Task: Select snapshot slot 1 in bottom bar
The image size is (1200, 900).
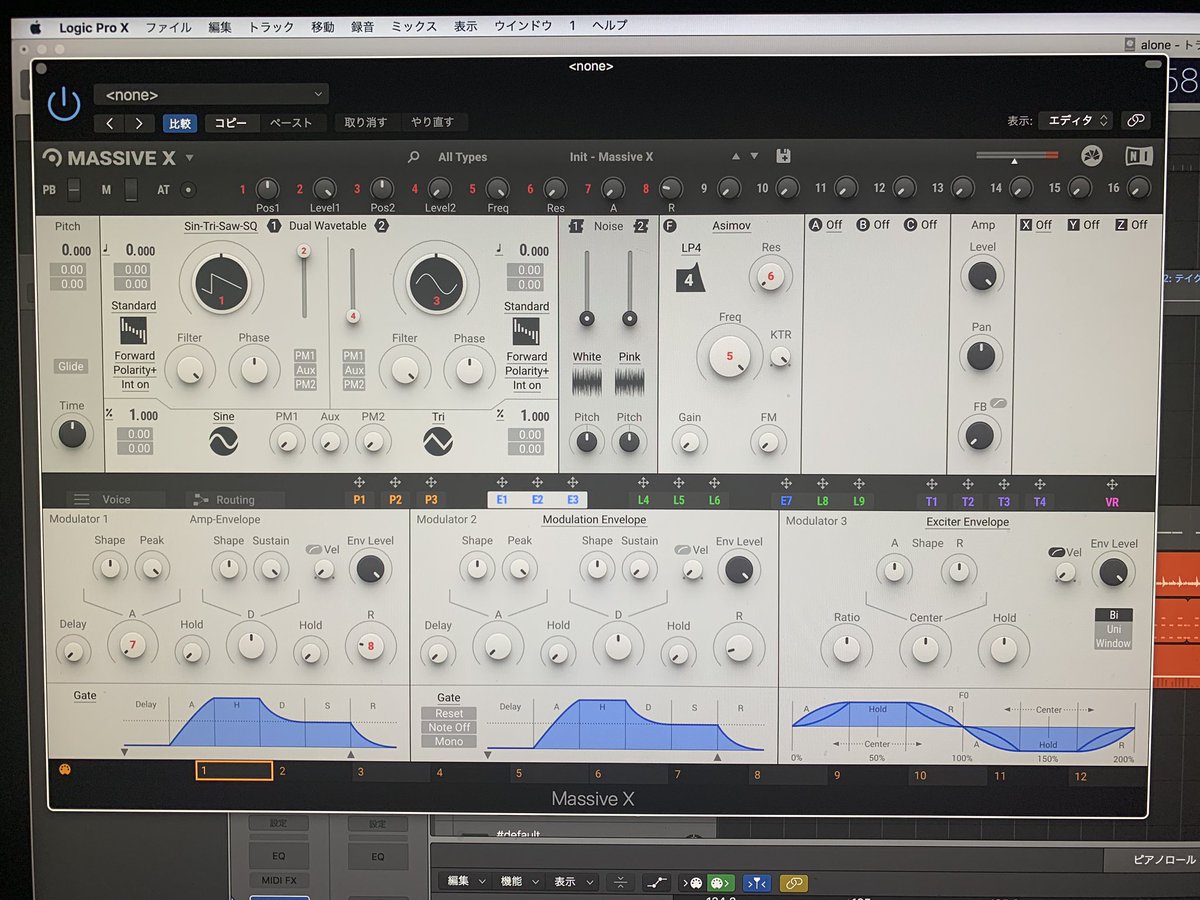Action: [x=233, y=771]
